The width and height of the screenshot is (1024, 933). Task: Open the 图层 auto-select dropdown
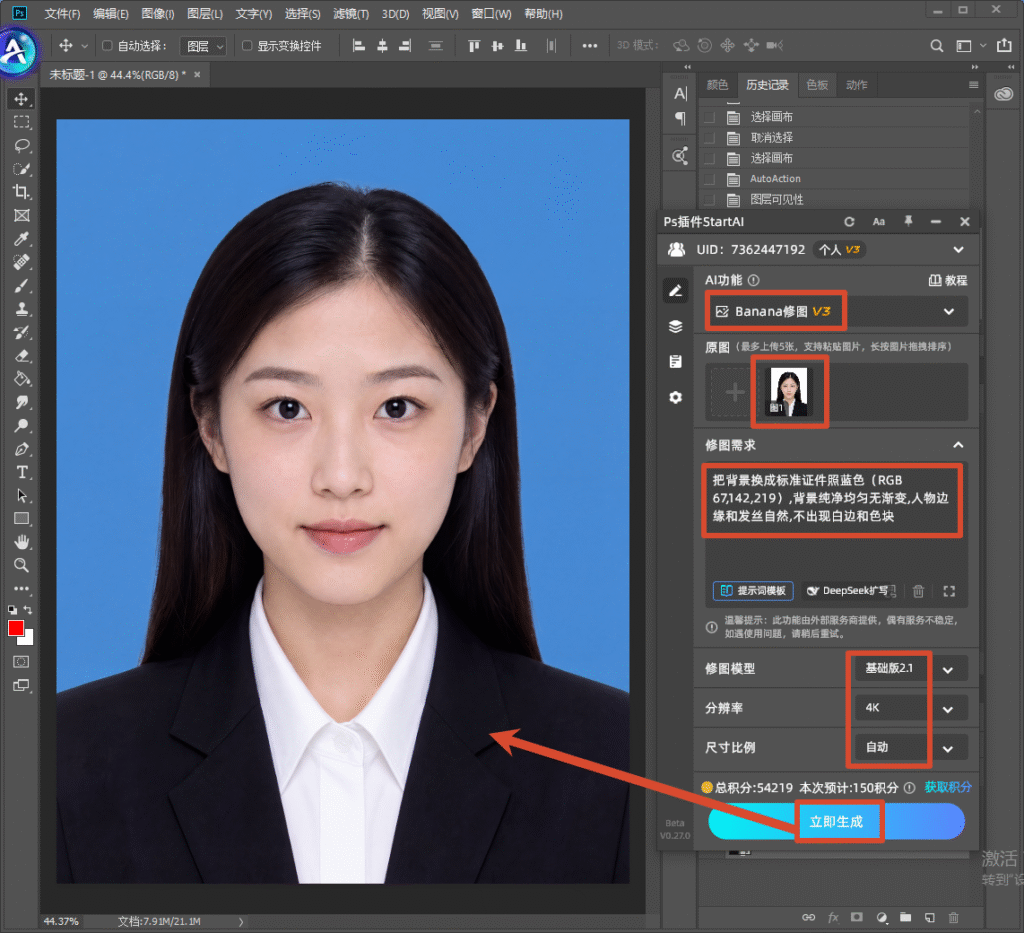point(203,46)
